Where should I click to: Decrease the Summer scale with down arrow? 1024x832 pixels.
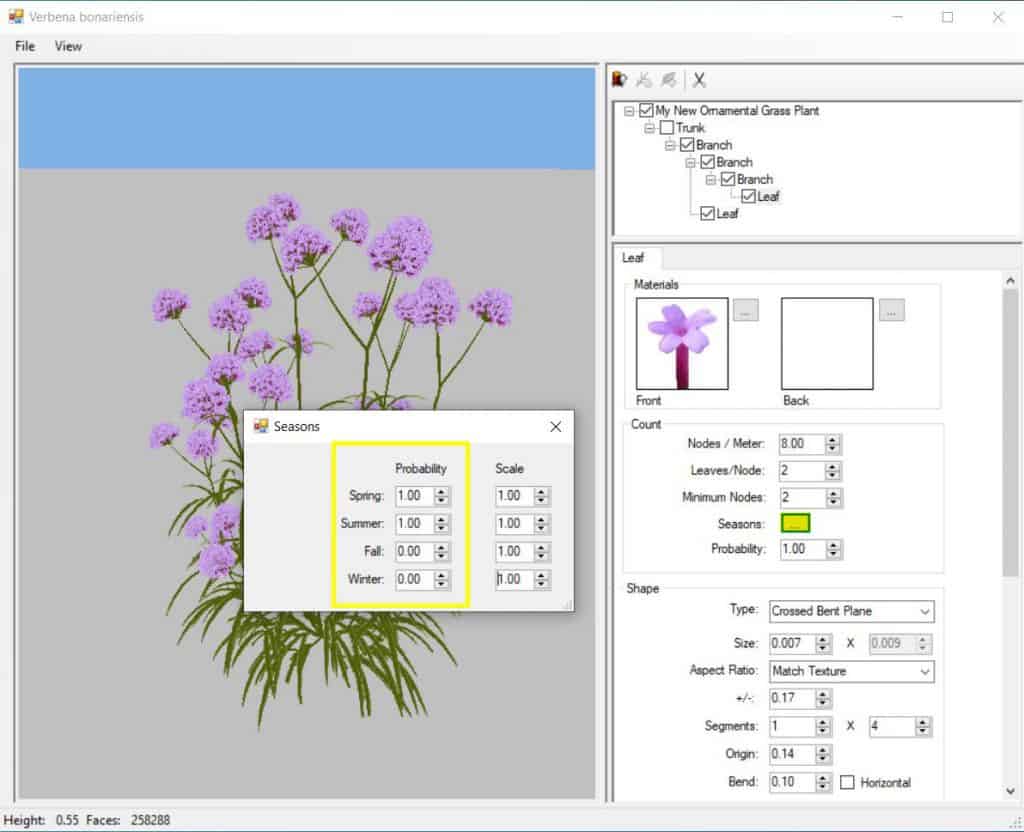coord(541,528)
